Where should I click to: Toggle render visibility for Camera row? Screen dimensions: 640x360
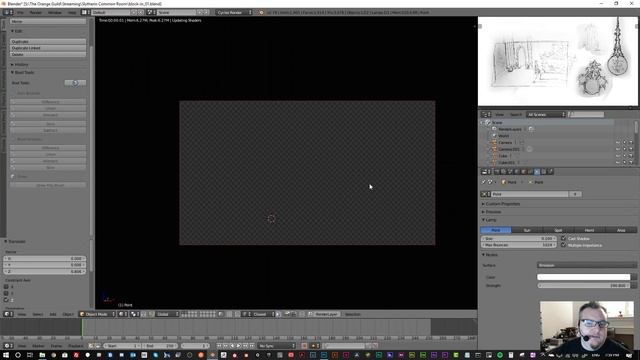point(631,142)
